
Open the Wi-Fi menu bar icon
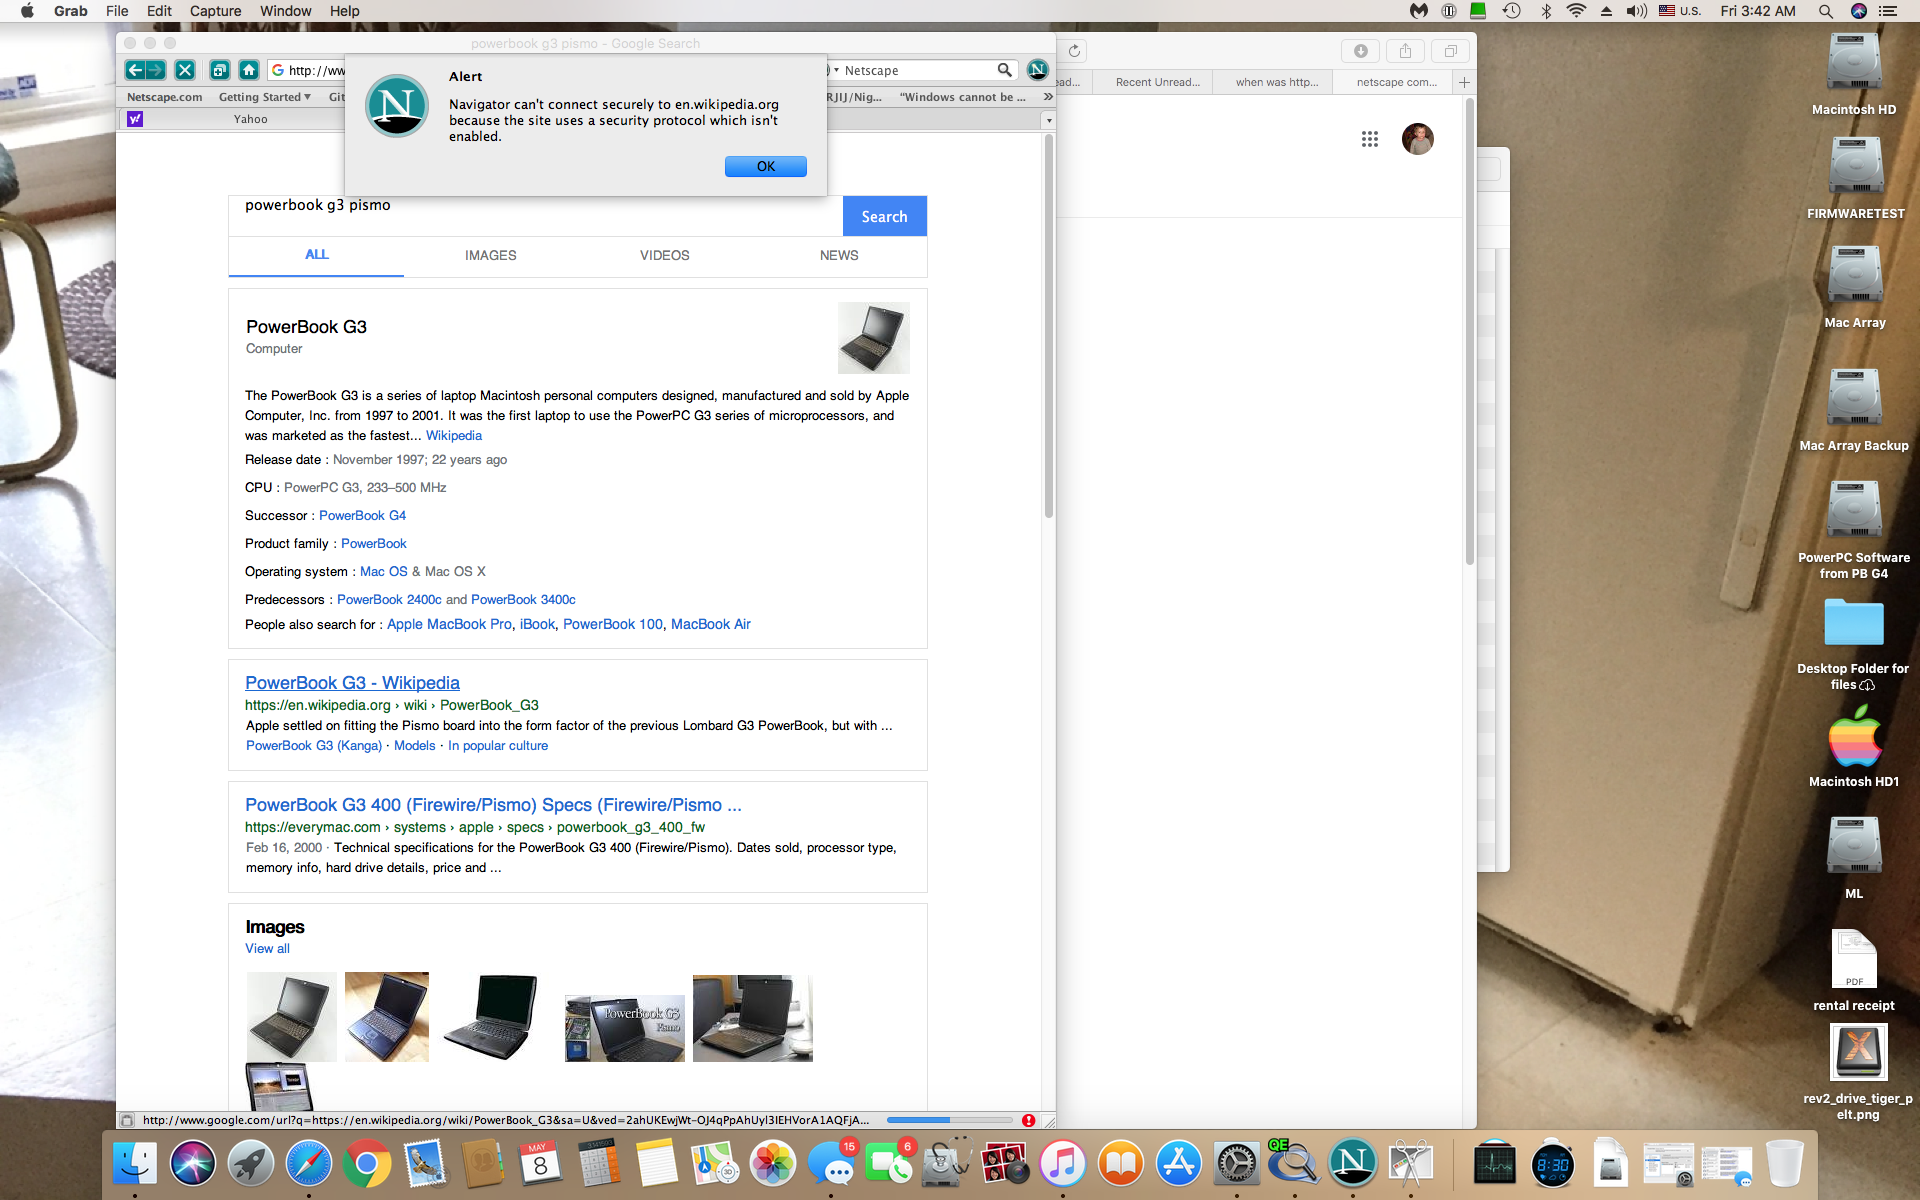click(1576, 11)
